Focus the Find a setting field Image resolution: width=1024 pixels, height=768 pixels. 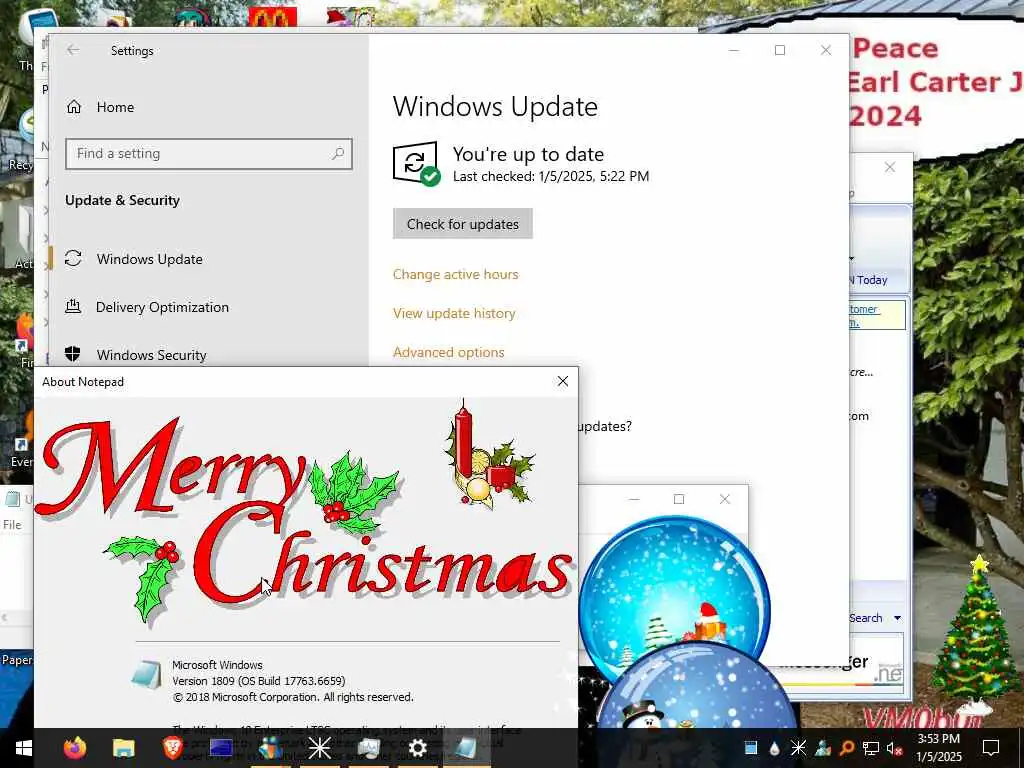[208, 153]
